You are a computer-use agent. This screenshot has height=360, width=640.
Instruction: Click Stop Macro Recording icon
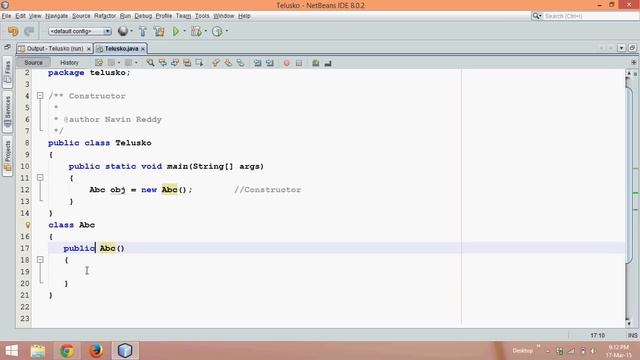pyautogui.click(x=299, y=63)
